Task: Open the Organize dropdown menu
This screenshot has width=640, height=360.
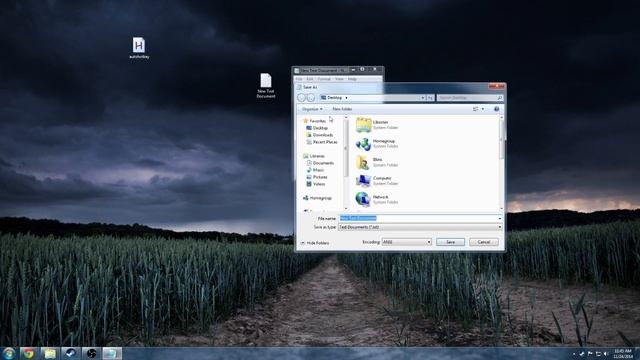Action: coord(312,109)
